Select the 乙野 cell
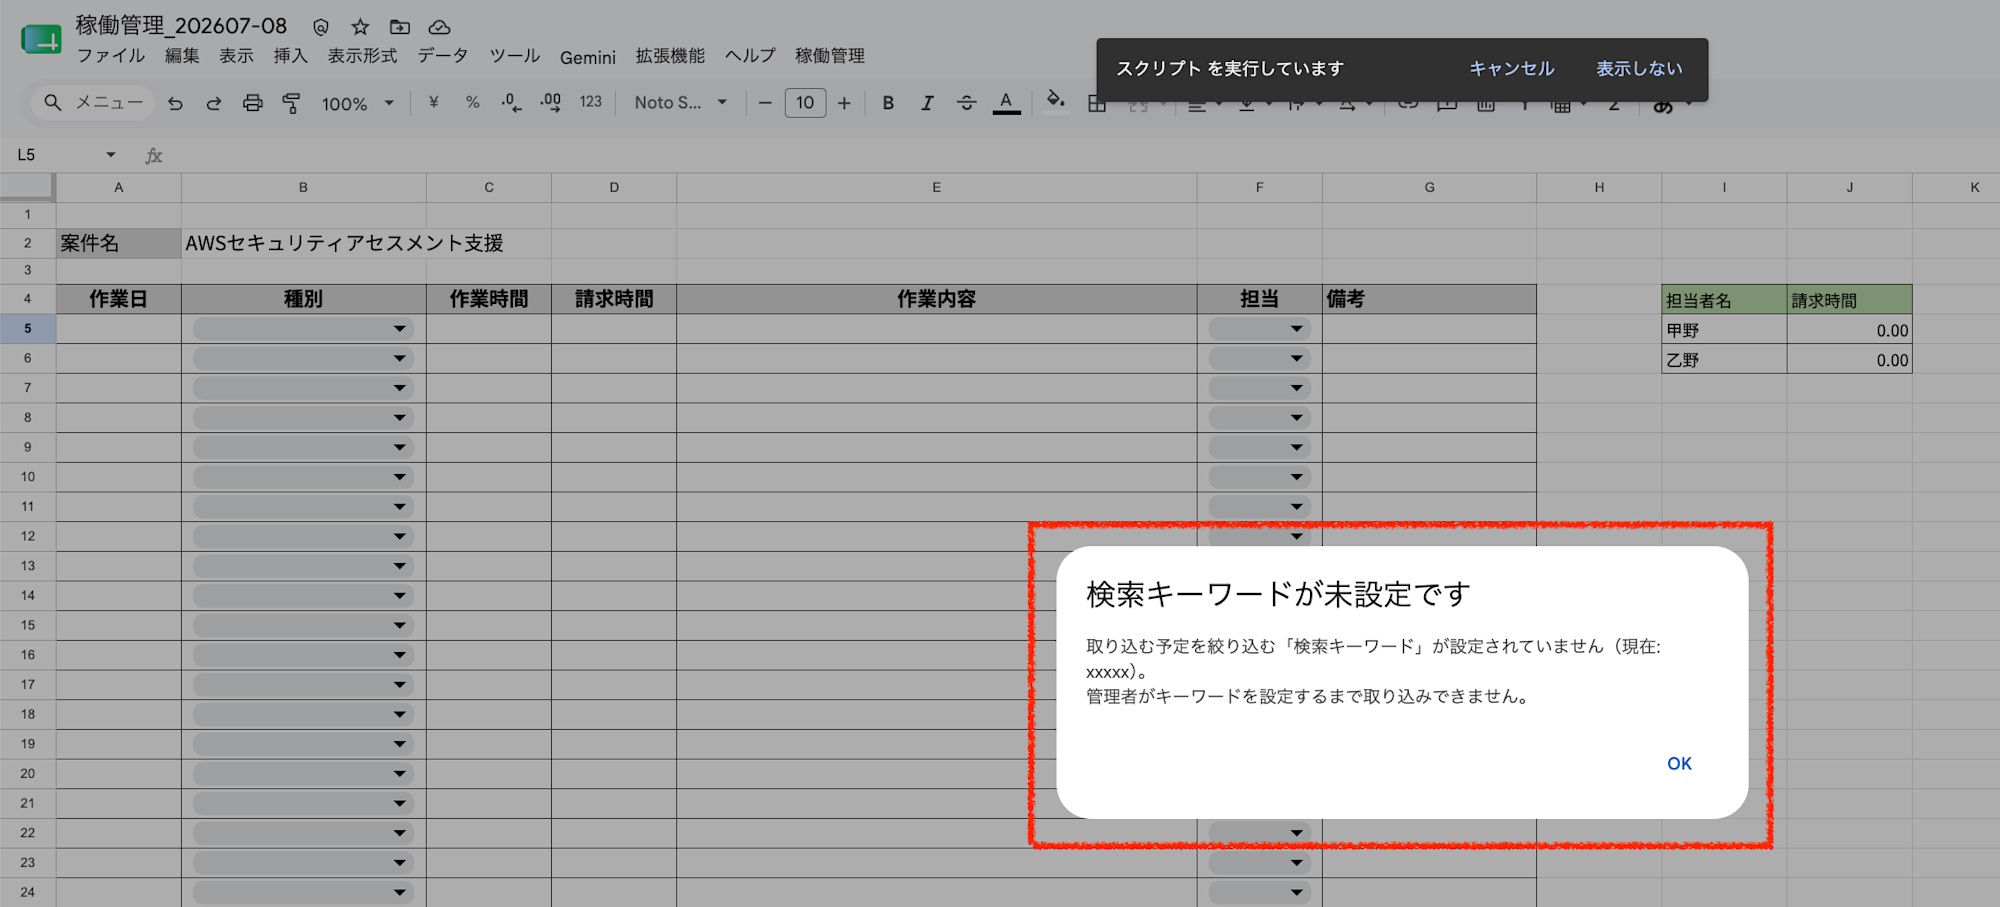 click(1724, 360)
